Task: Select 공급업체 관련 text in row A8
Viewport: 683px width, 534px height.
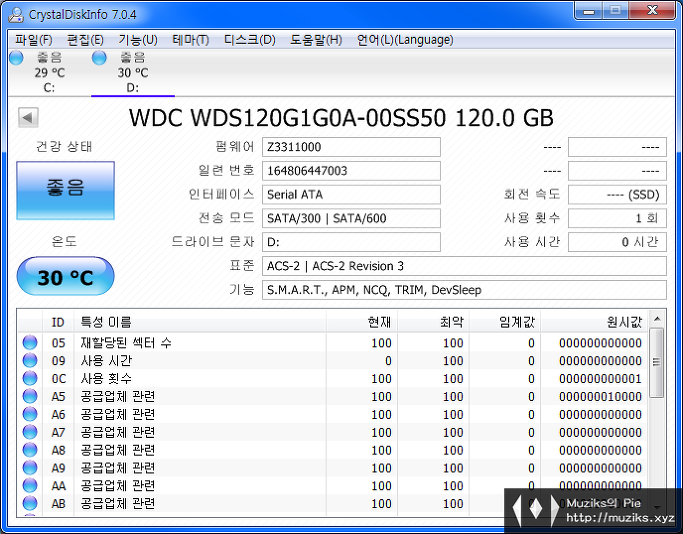Action: pos(118,450)
